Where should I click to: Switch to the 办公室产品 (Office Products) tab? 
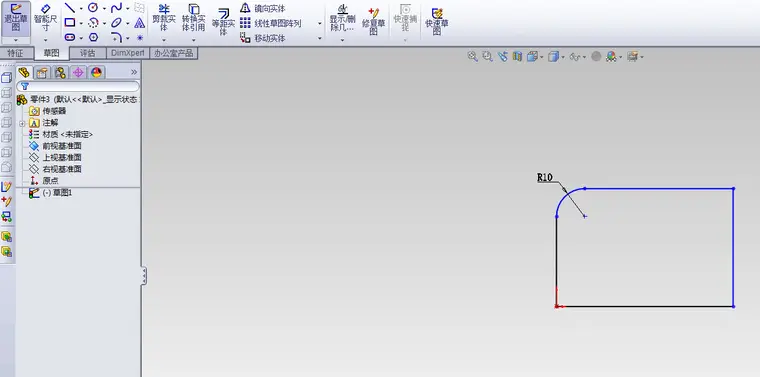(x=174, y=53)
